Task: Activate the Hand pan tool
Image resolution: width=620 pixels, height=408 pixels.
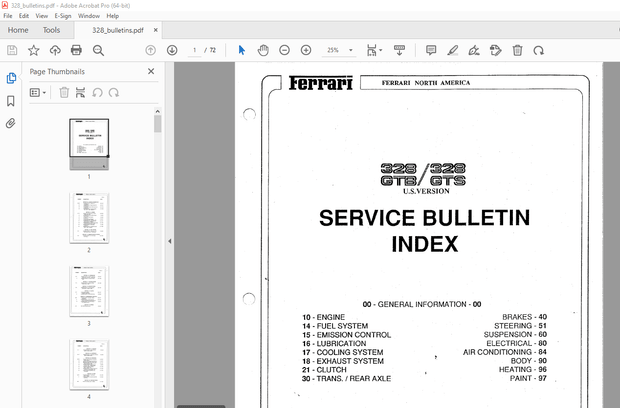Action: point(263,50)
